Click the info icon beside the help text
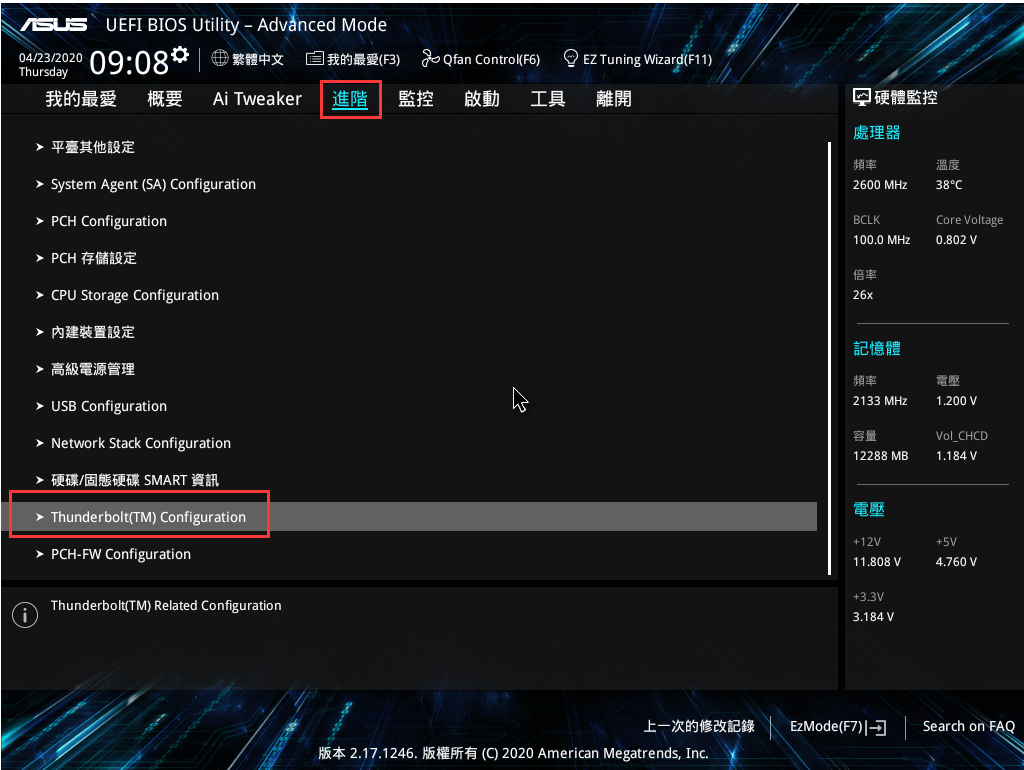The image size is (1024, 770). (x=24, y=616)
